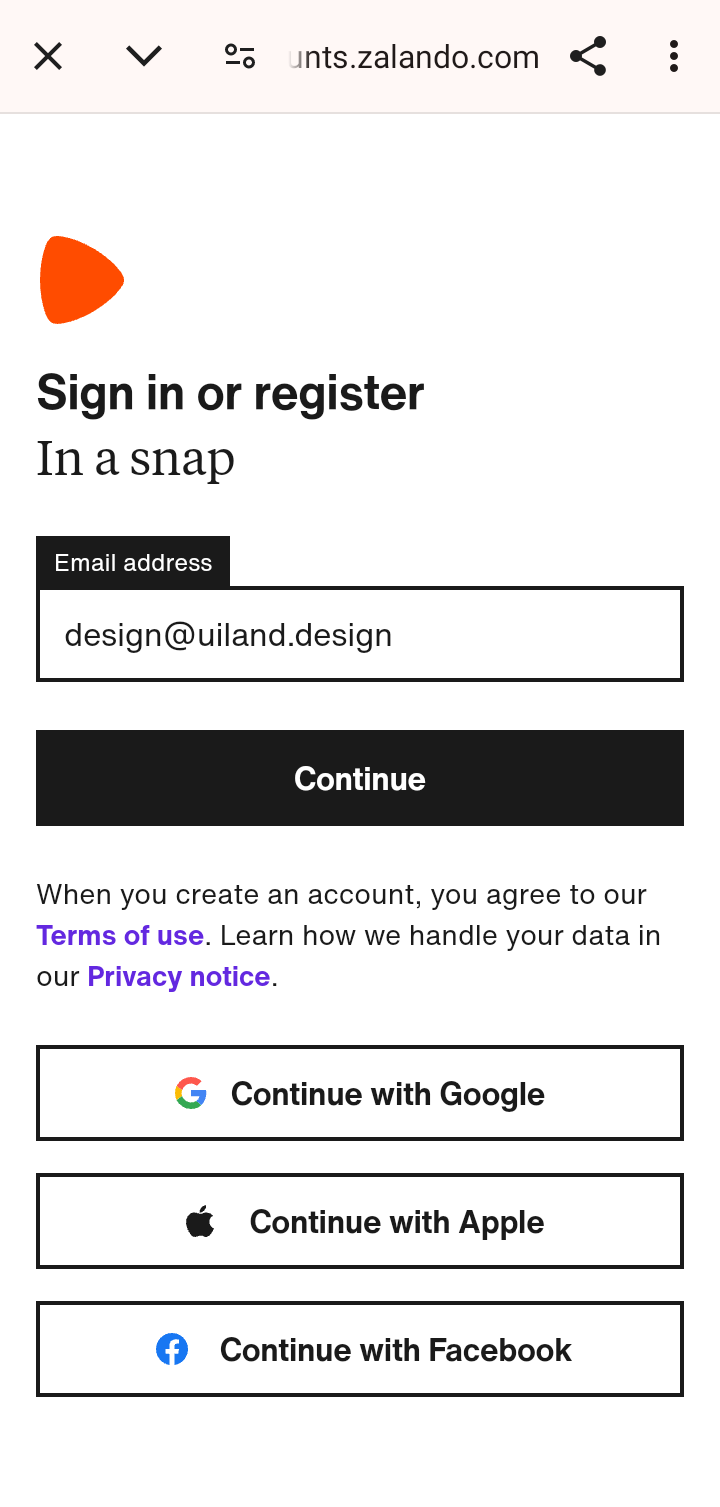Choose "Continue with Apple" button text
The image size is (720, 1507).
coord(397,1222)
